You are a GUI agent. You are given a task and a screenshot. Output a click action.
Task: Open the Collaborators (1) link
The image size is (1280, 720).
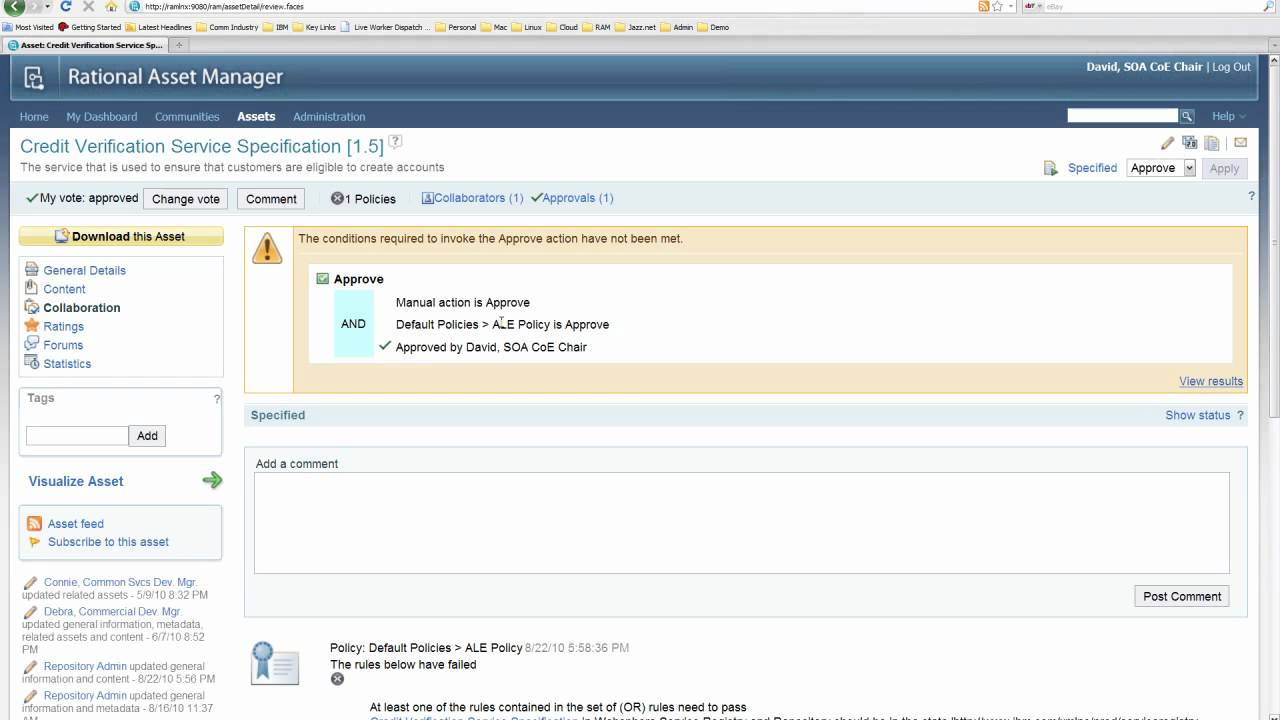tap(472, 198)
